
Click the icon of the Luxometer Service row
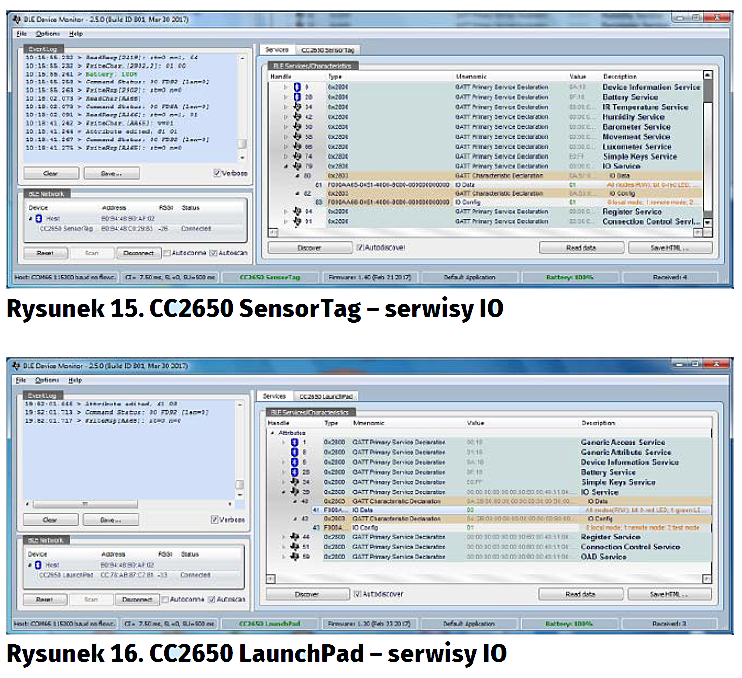[297, 147]
